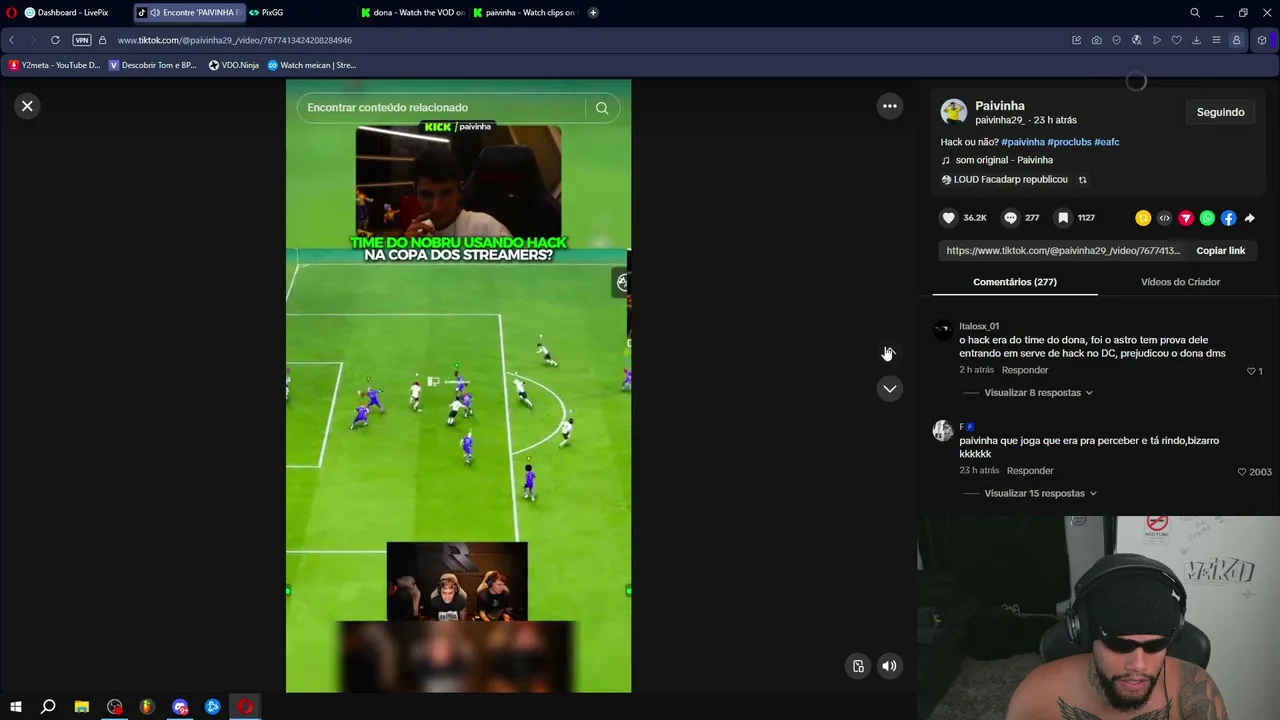
Task: Like the comment with 2003 likes
Action: point(1242,472)
